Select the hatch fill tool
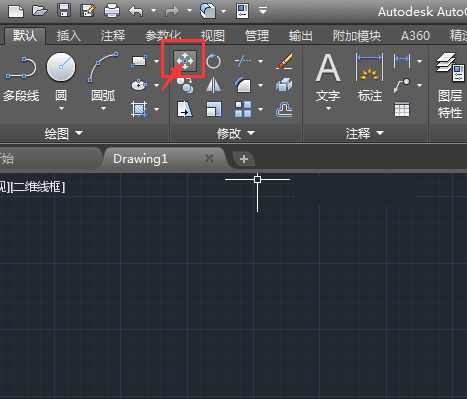 [x=139, y=109]
